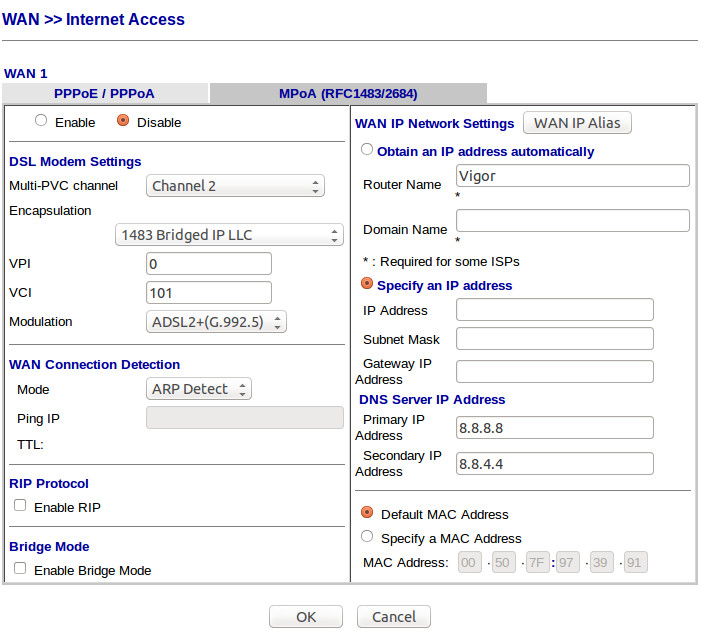Choose Obtain an IP address automatically
This screenshot has width=710, height=637.
point(367,150)
